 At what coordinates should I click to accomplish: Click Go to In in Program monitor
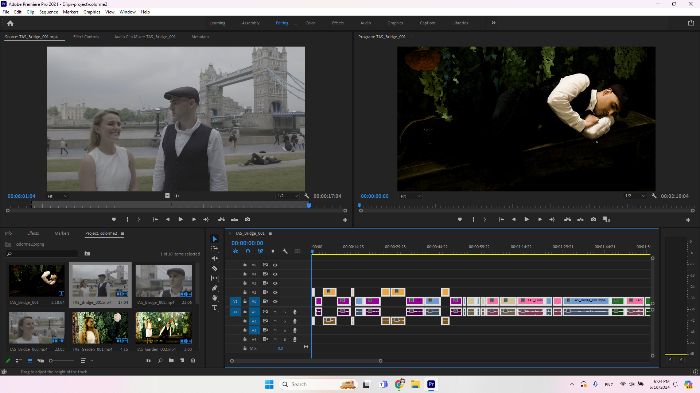tap(501, 219)
